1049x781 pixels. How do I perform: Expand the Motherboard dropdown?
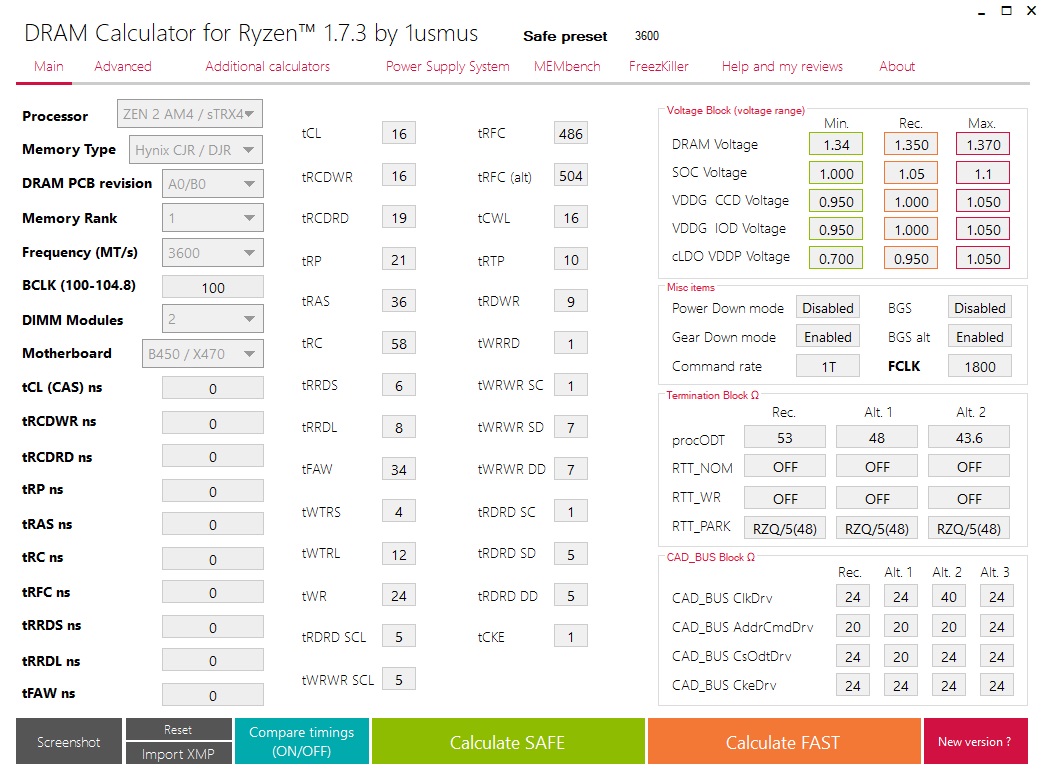coord(202,353)
